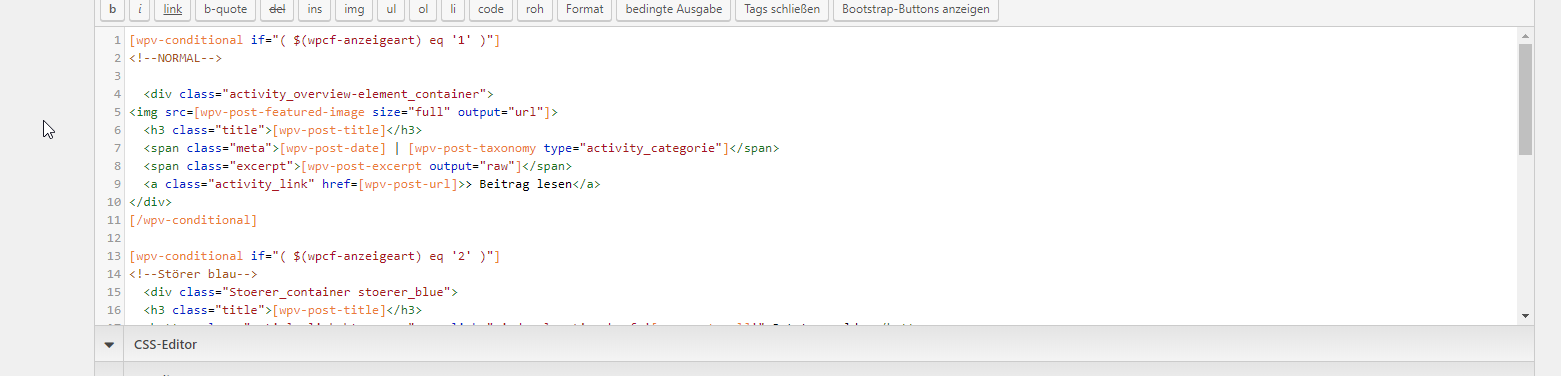
Task: Click the 'del' strikethrough button
Action: 278,10
